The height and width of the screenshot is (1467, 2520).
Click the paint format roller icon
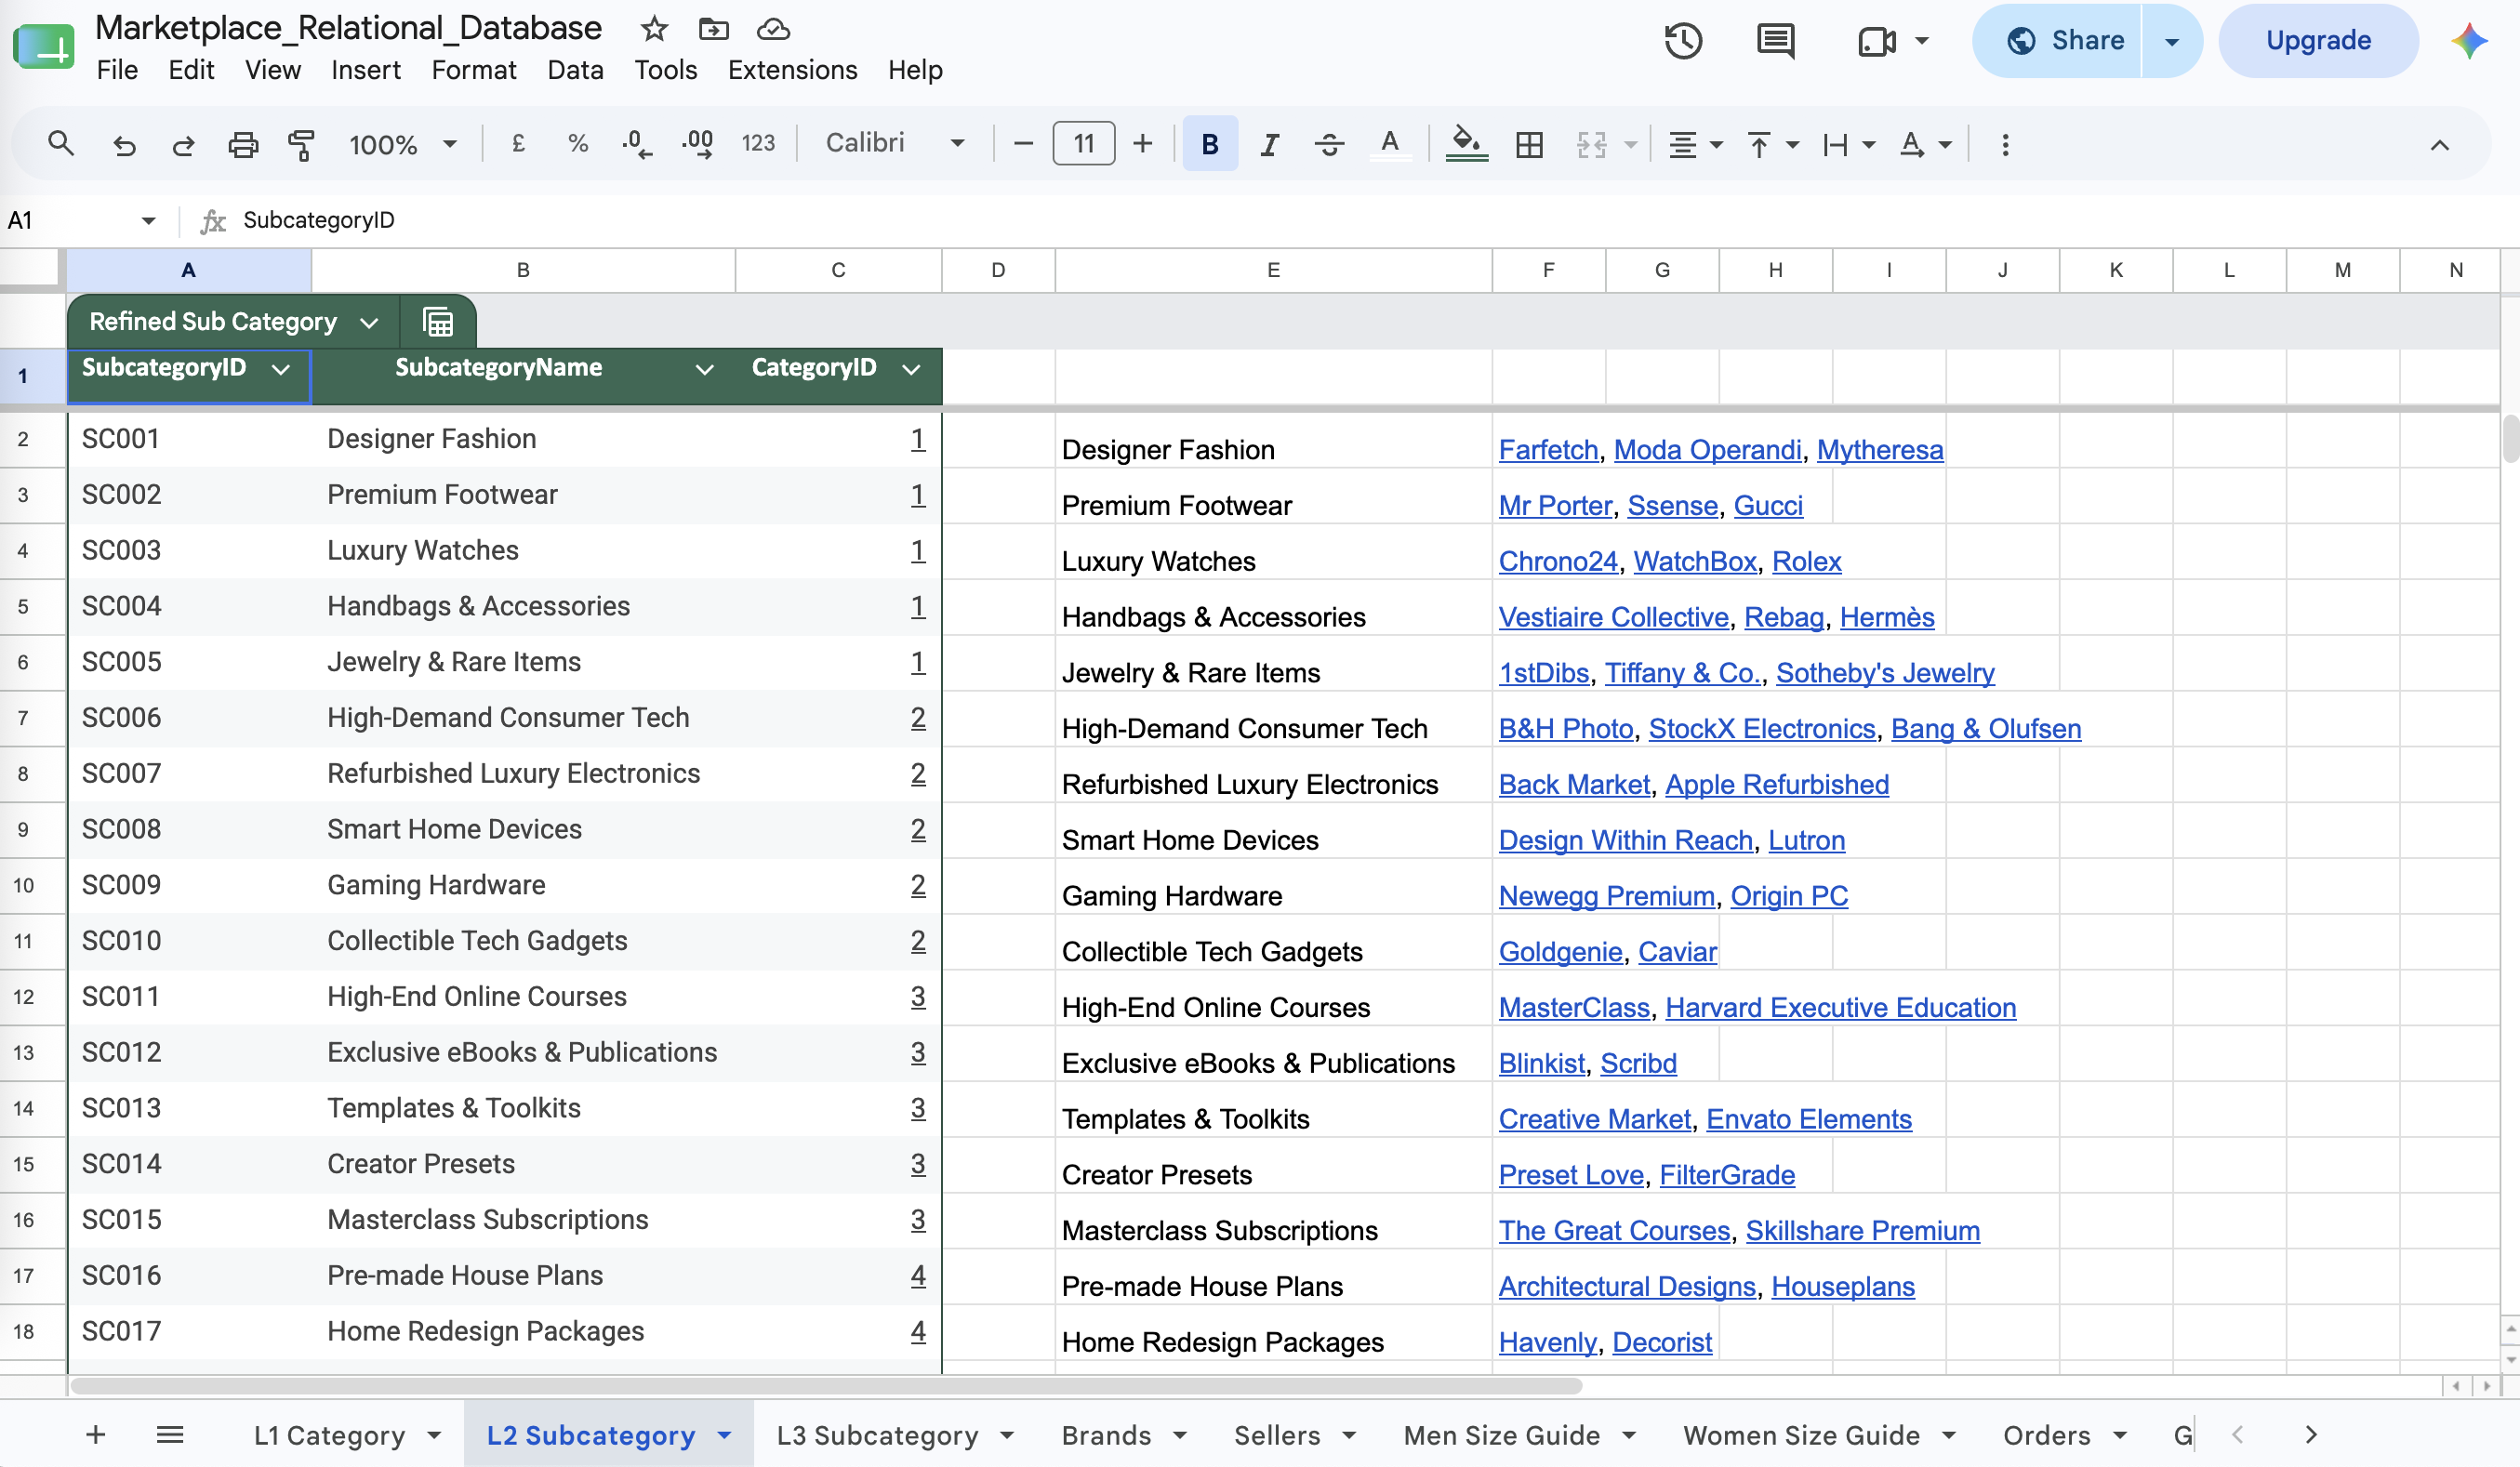pyautogui.click(x=301, y=144)
